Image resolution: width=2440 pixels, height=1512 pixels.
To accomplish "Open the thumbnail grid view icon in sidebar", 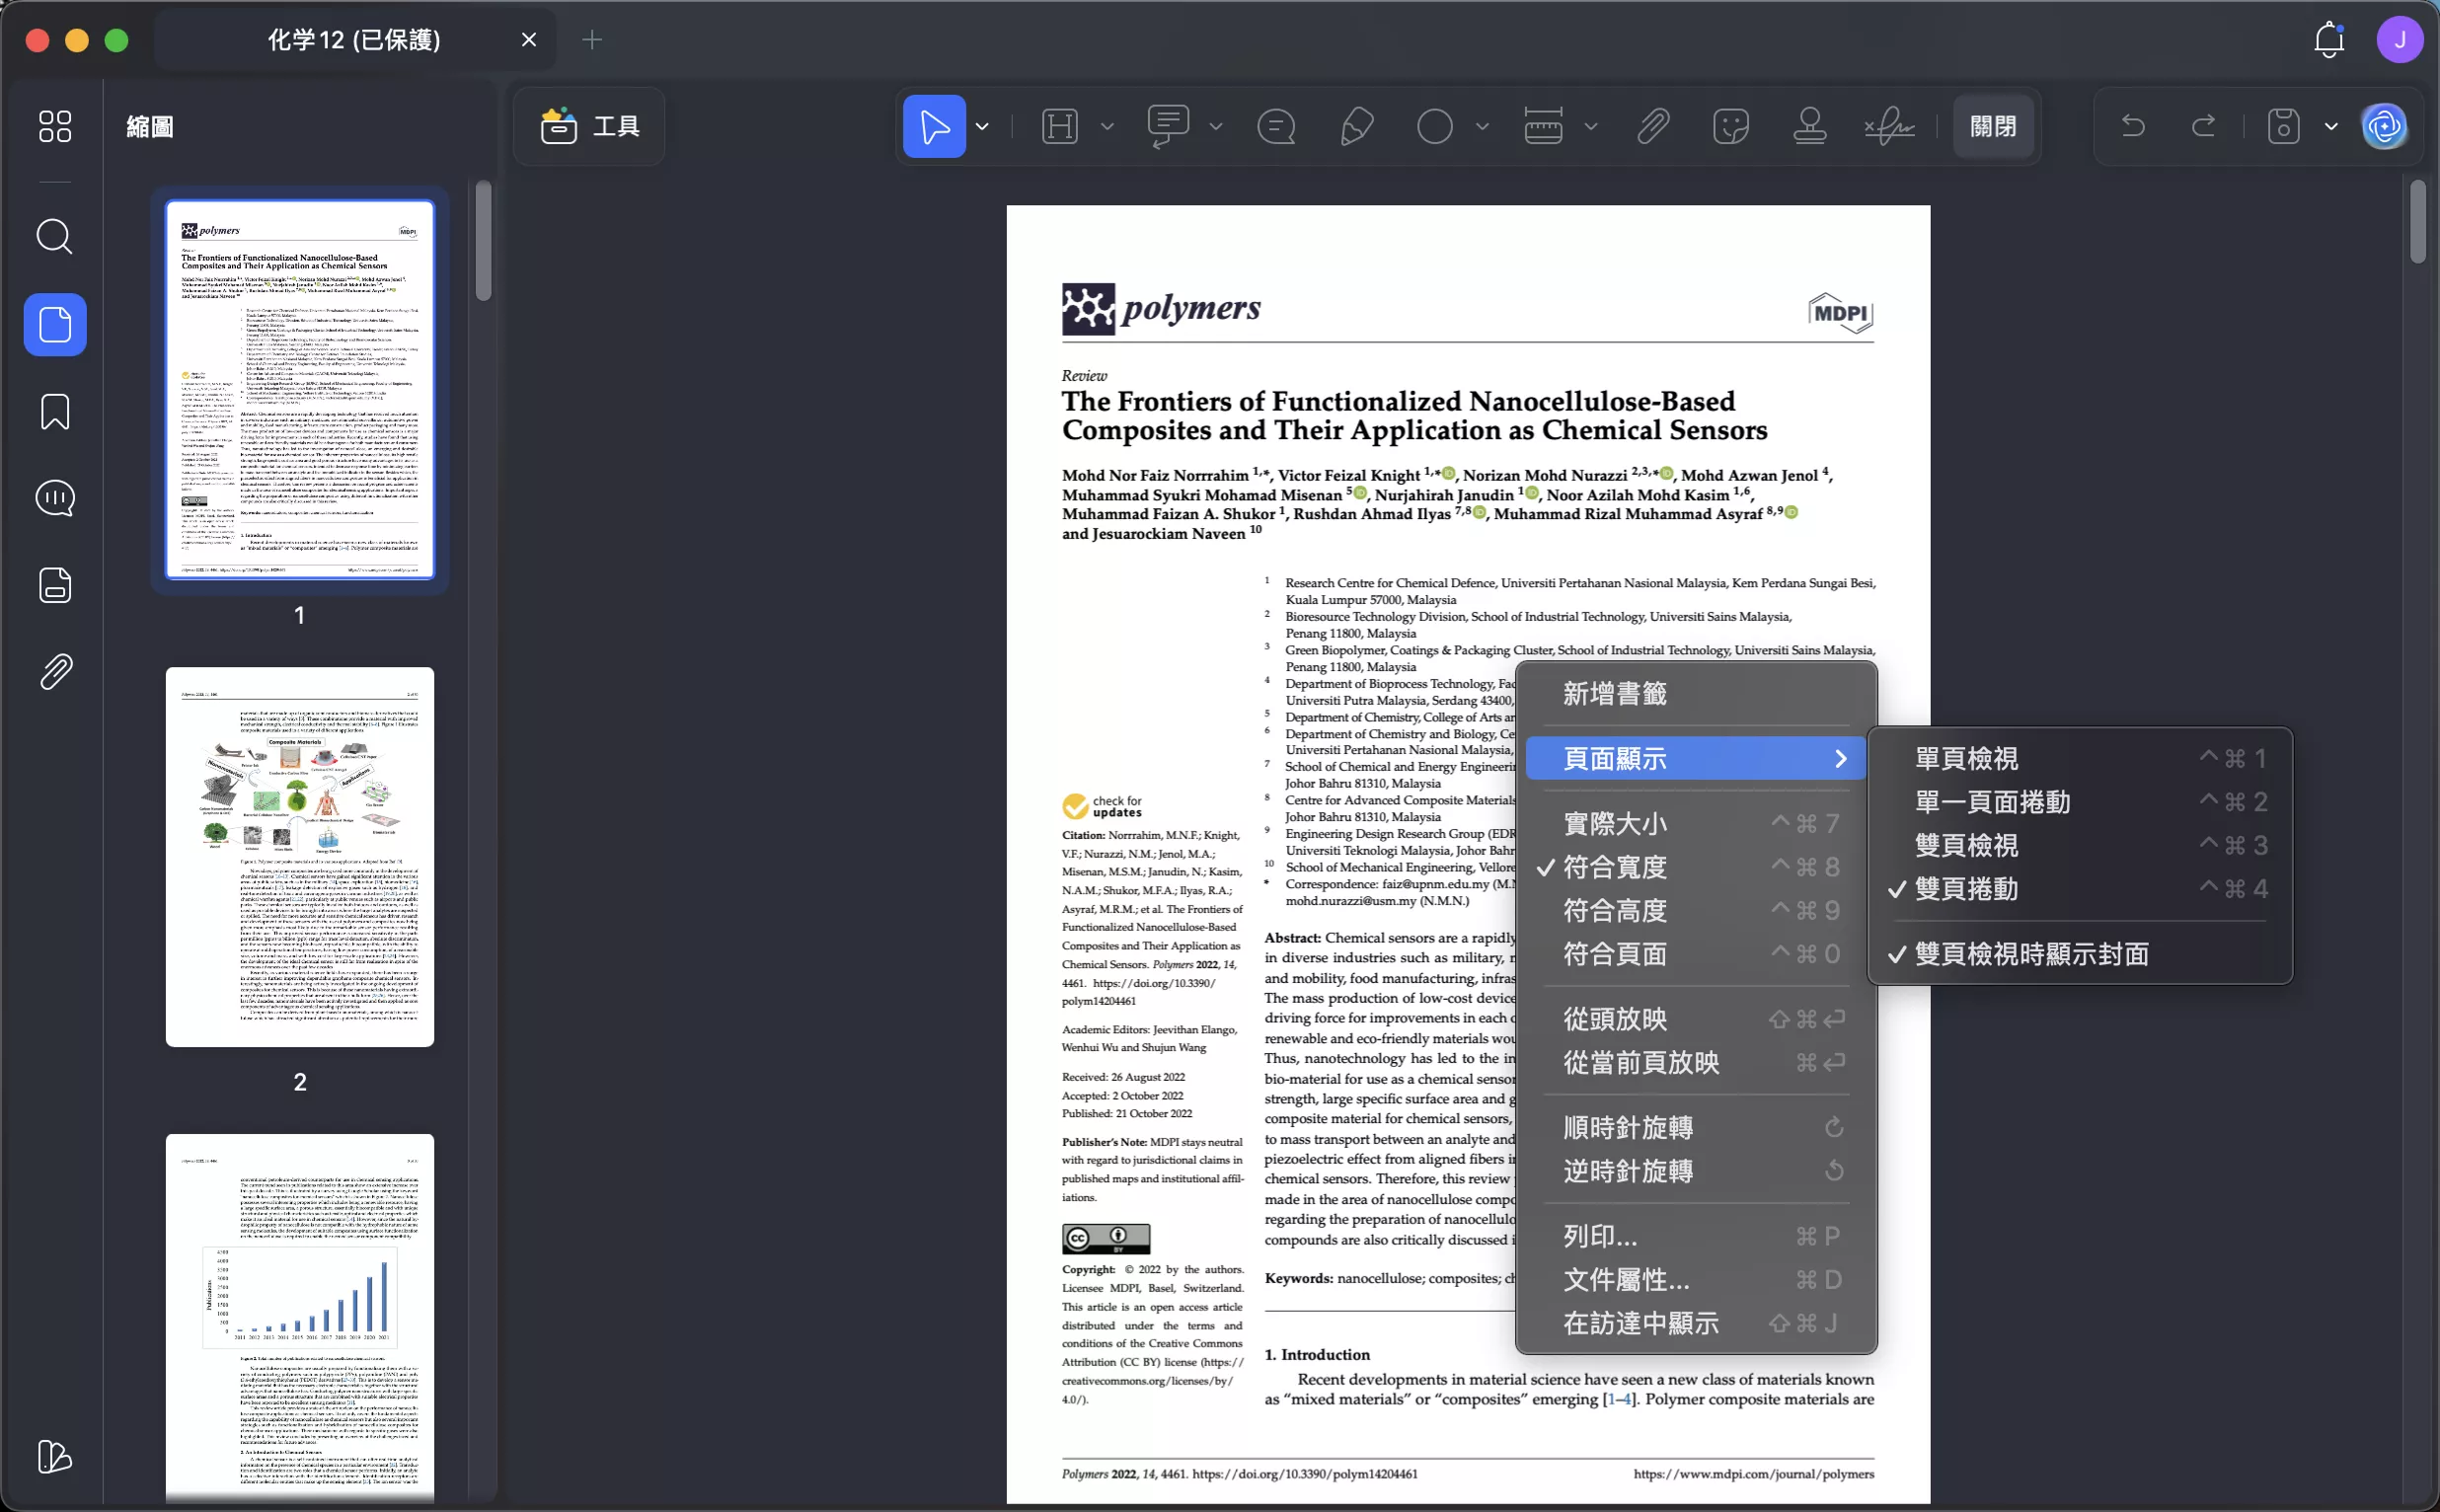I will pos(54,126).
